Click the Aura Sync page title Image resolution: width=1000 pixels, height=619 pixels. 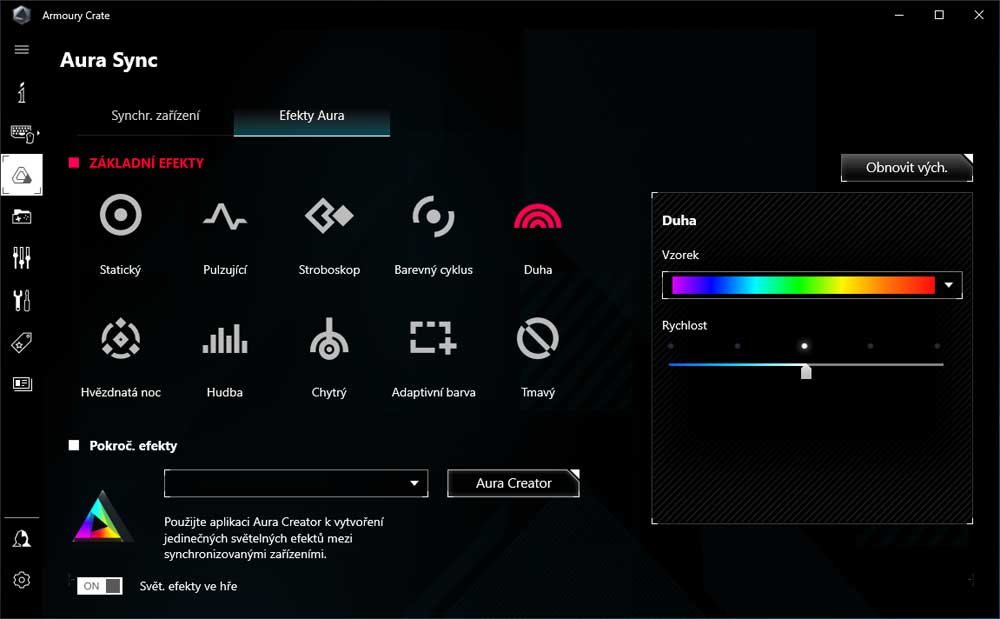click(x=109, y=60)
